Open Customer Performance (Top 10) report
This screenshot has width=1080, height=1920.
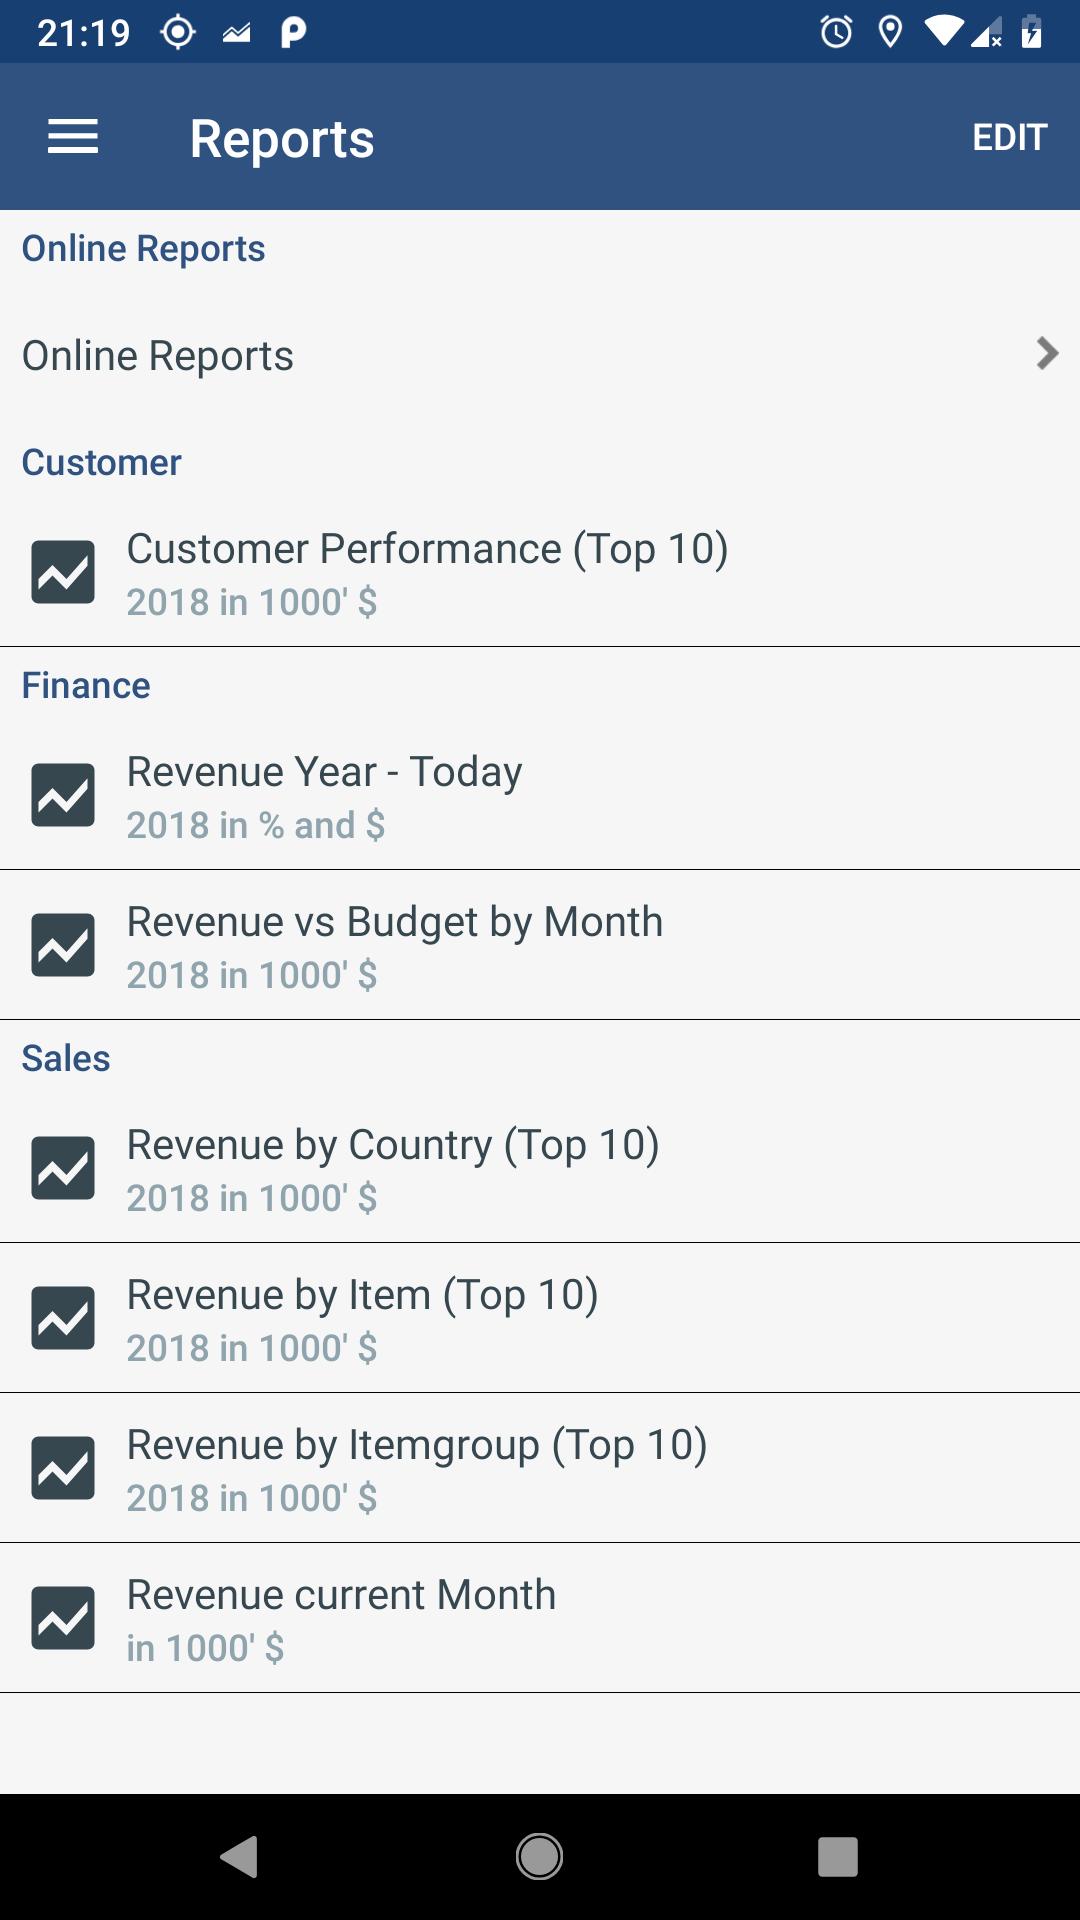(x=427, y=549)
